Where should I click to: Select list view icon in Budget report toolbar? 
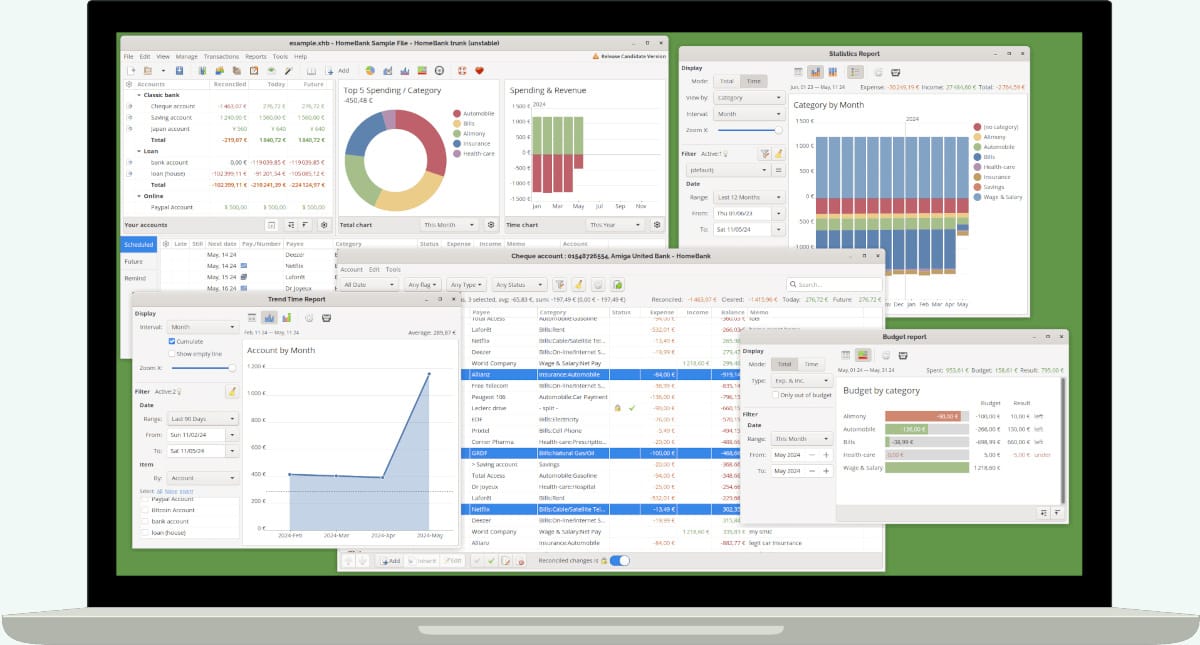click(x=846, y=355)
